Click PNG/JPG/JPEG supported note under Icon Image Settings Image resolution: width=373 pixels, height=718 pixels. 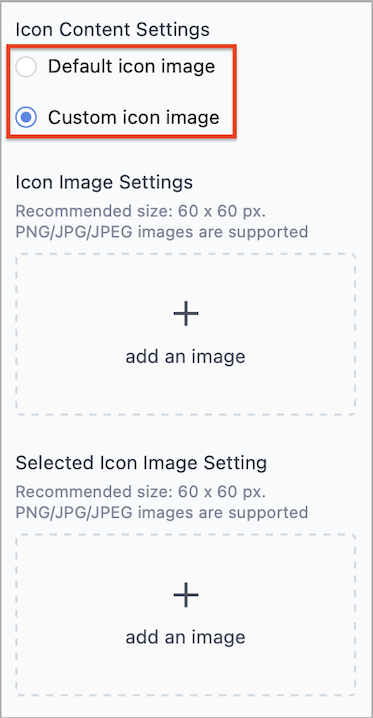click(x=162, y=232)
